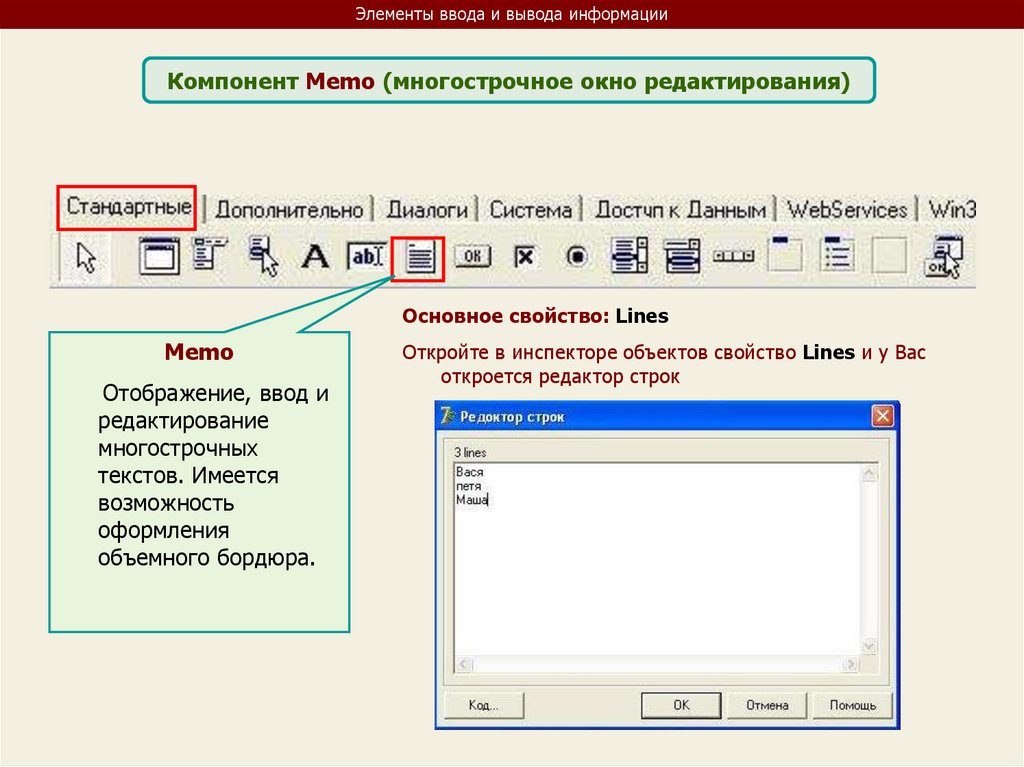Open the Доступ к Данным tab

tap(680, 210)
